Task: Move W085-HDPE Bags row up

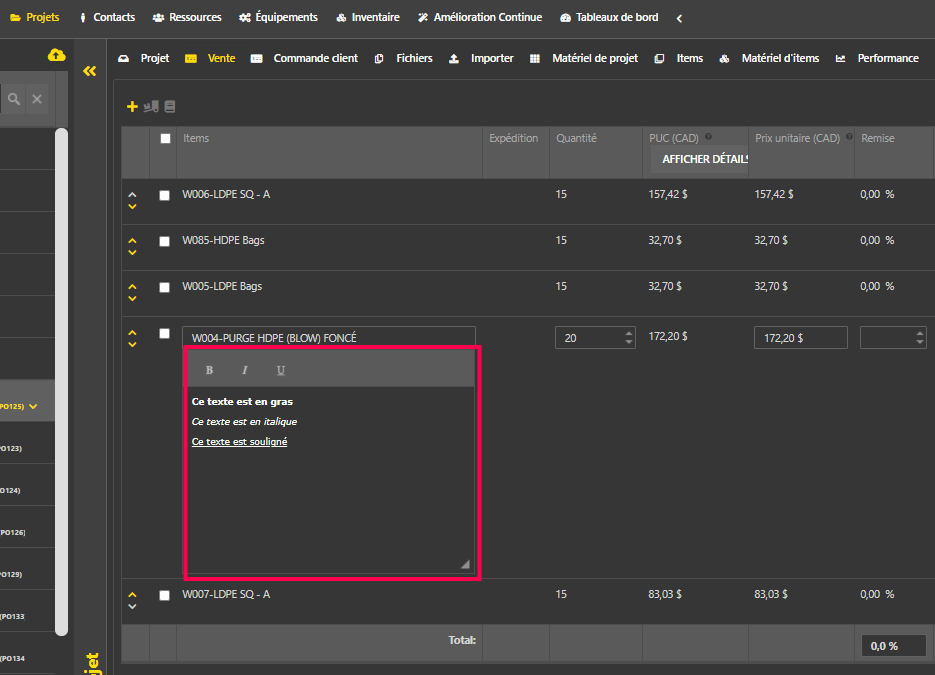Action: [x=132, y=240]
